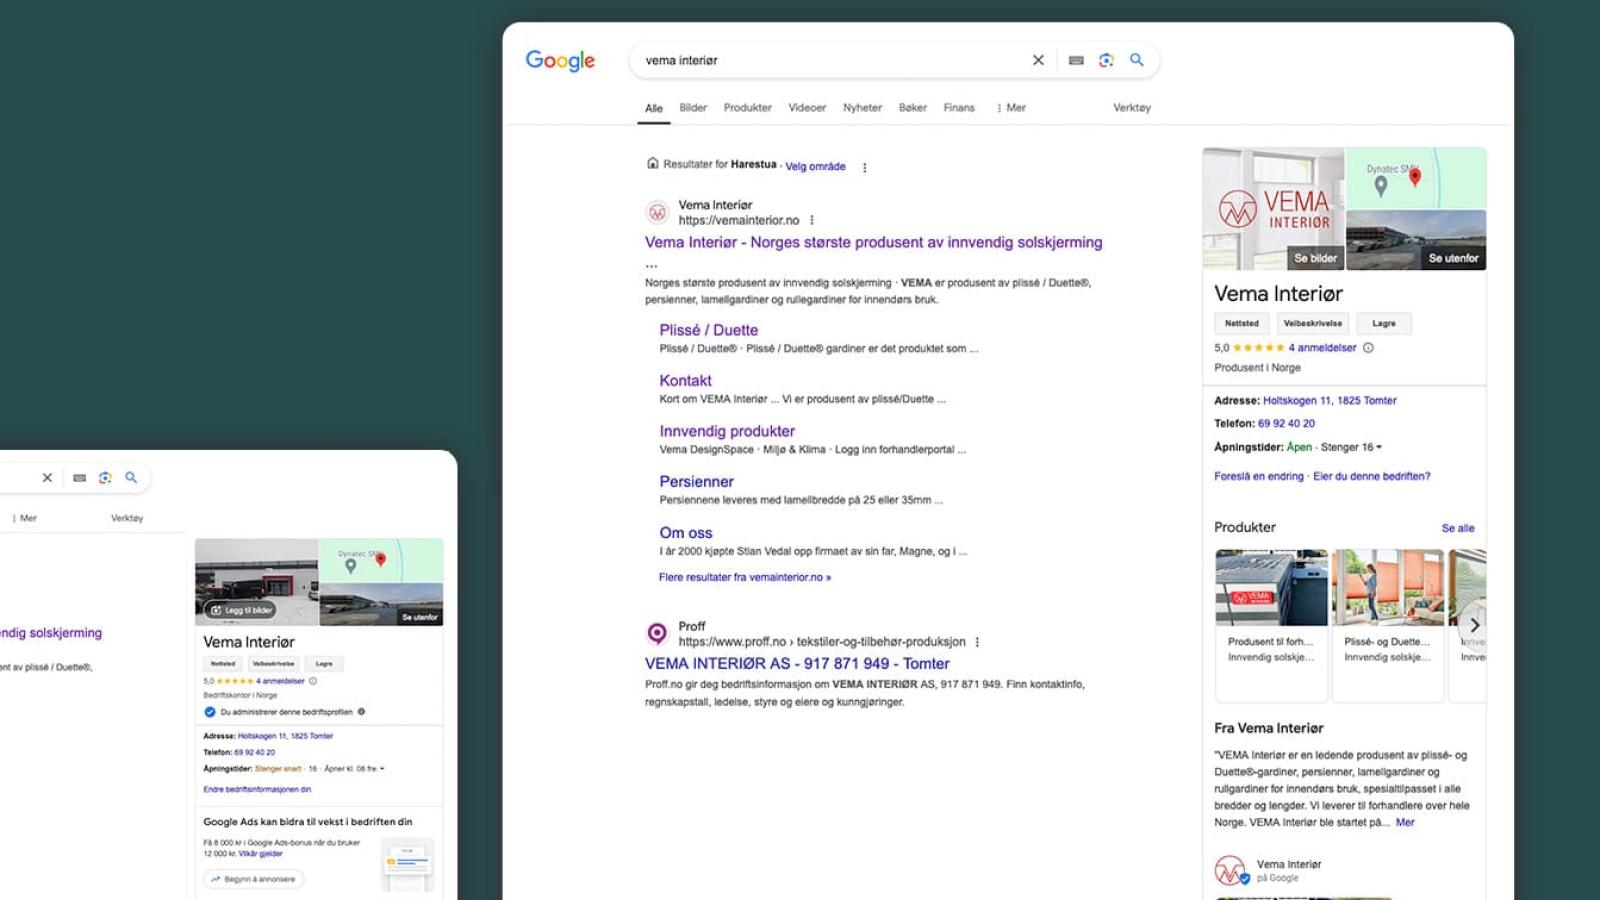
Task: Click the Vema Interiør på Google profile logo
Action: click(1231, 870)
